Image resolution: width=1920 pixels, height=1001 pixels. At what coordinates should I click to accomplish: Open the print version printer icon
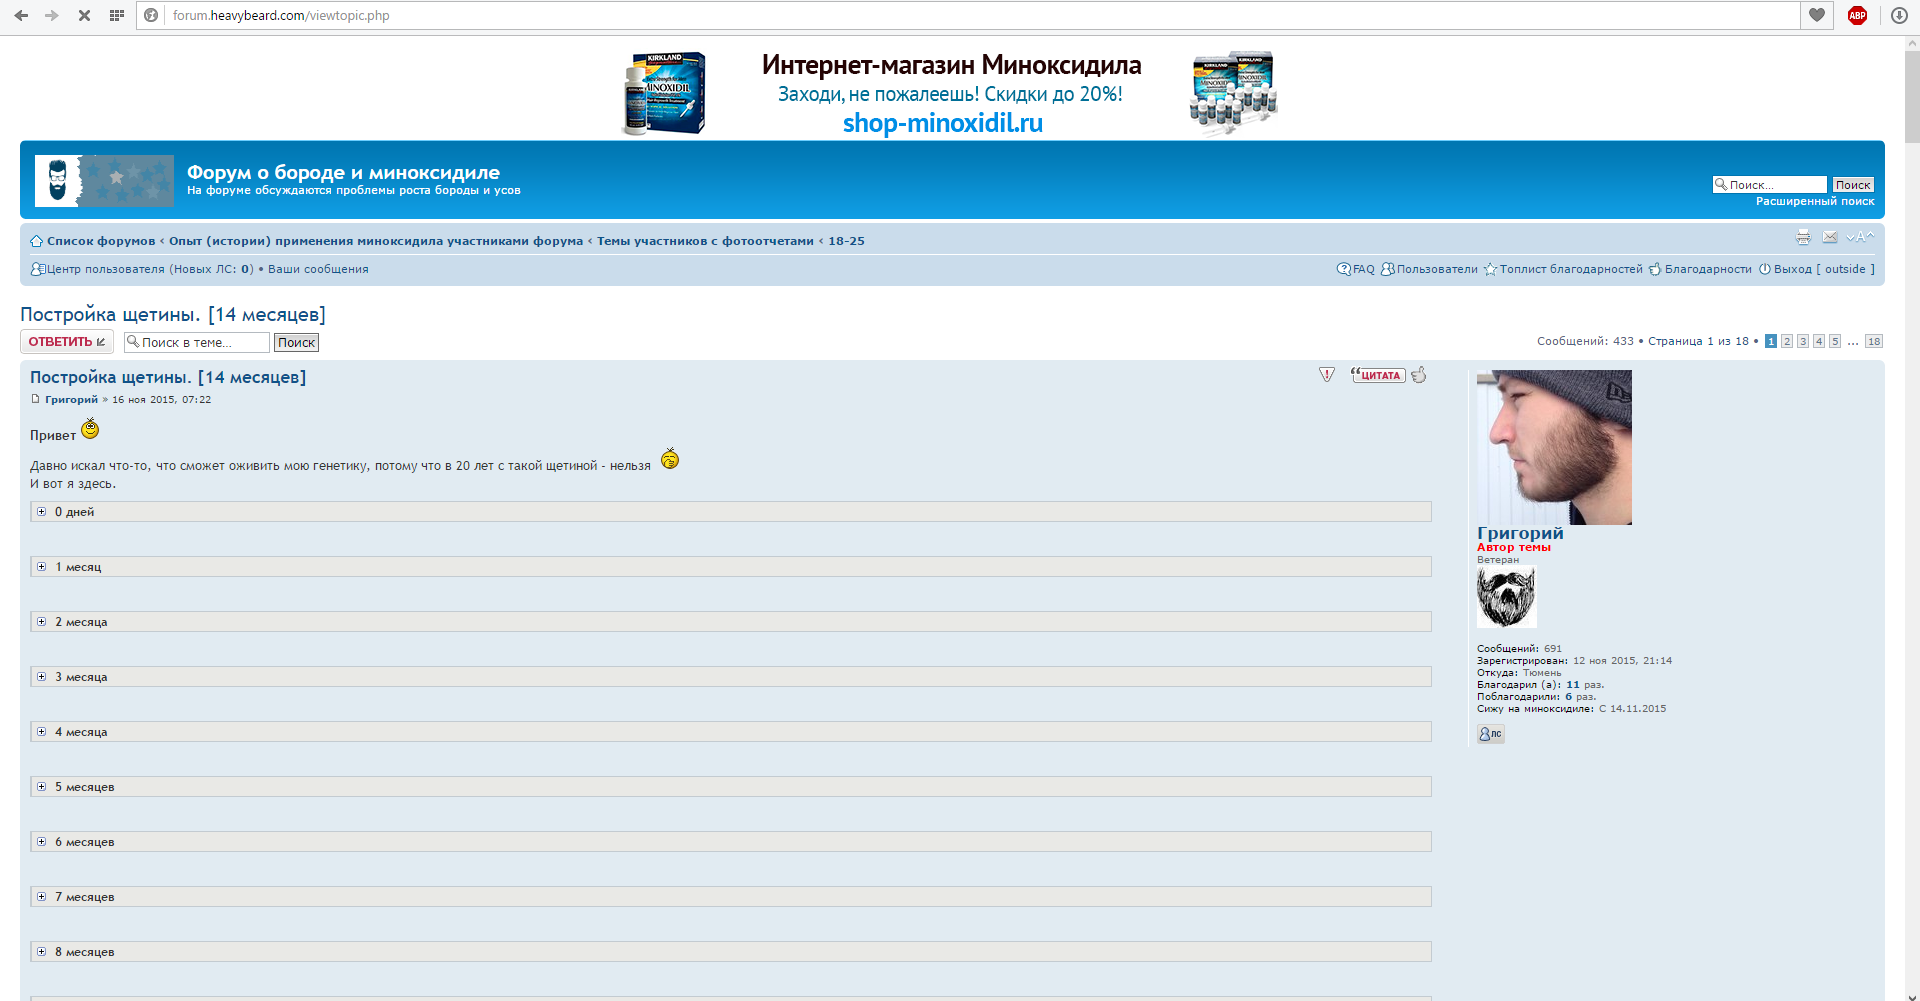(x=1803, y=237)
